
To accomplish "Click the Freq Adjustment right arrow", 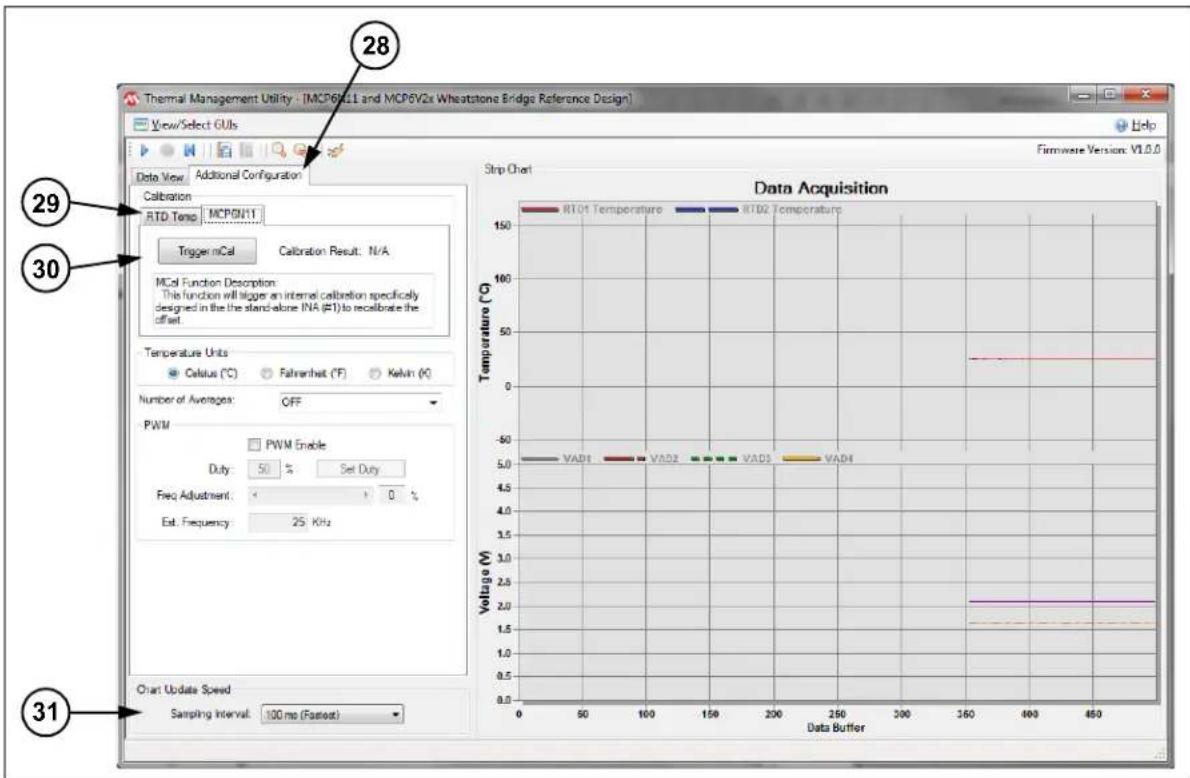I will (x=367, y=495).
